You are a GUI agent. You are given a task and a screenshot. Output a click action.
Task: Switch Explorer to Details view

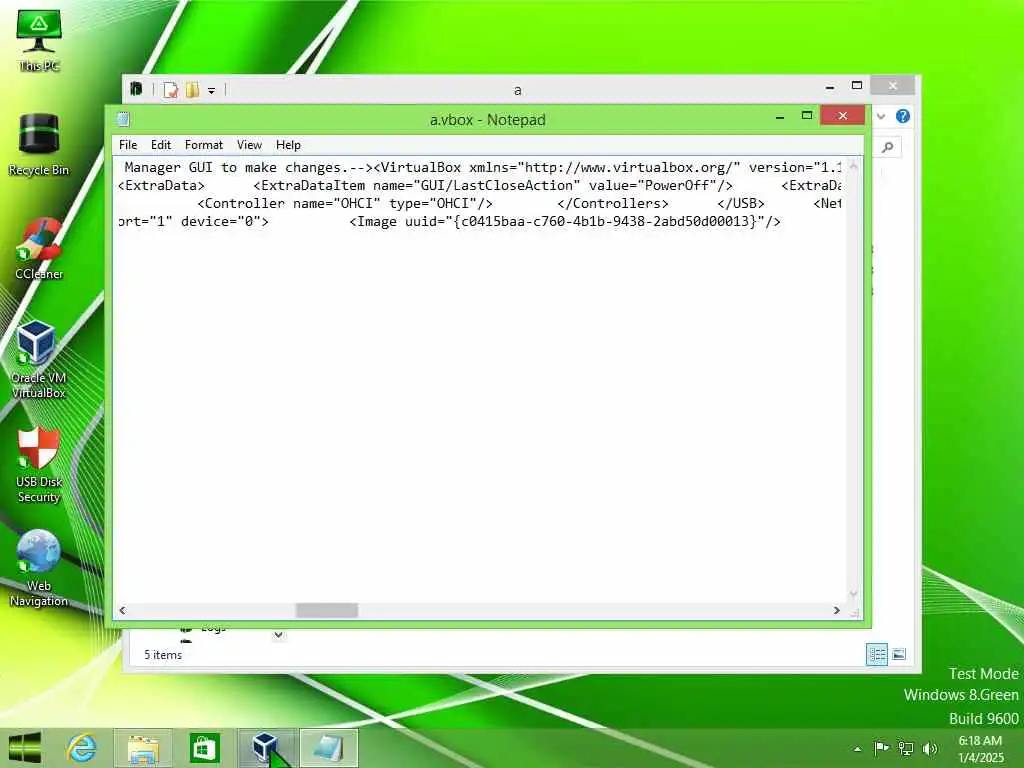click(876, 654)
